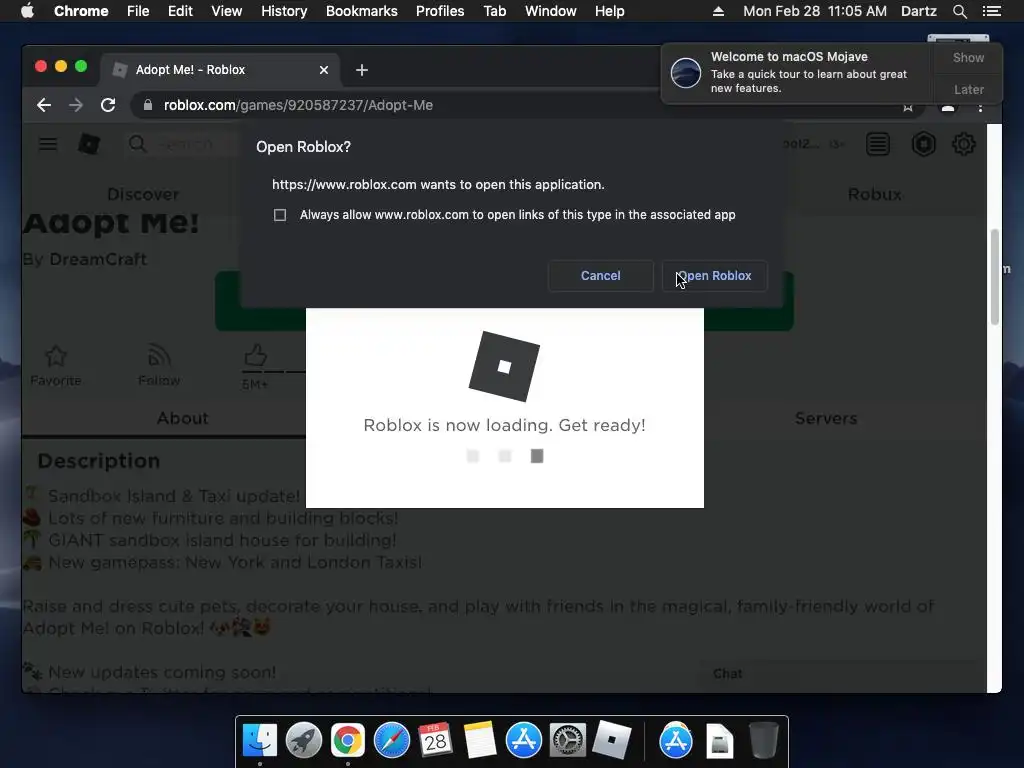Open the DreamCraft creator link

pyautogui.click(x=98, y=259)
